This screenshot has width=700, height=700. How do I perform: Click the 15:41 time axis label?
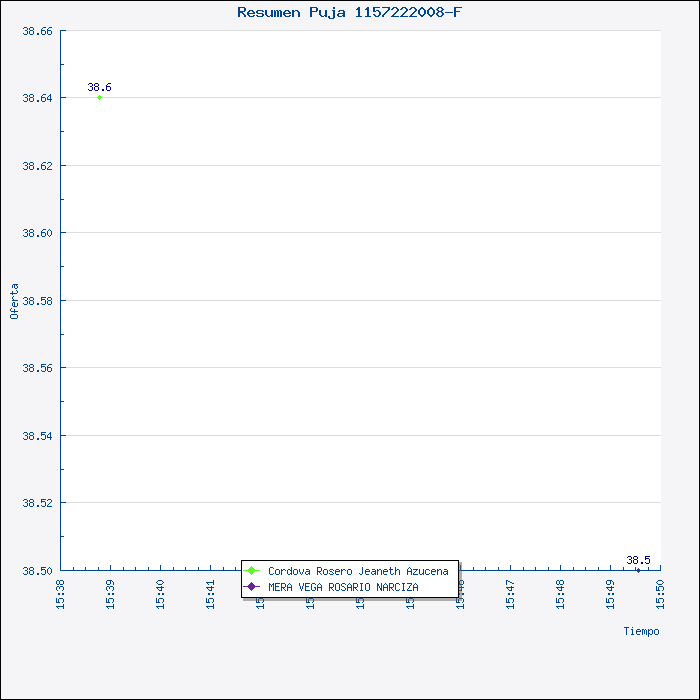[211, 593]
